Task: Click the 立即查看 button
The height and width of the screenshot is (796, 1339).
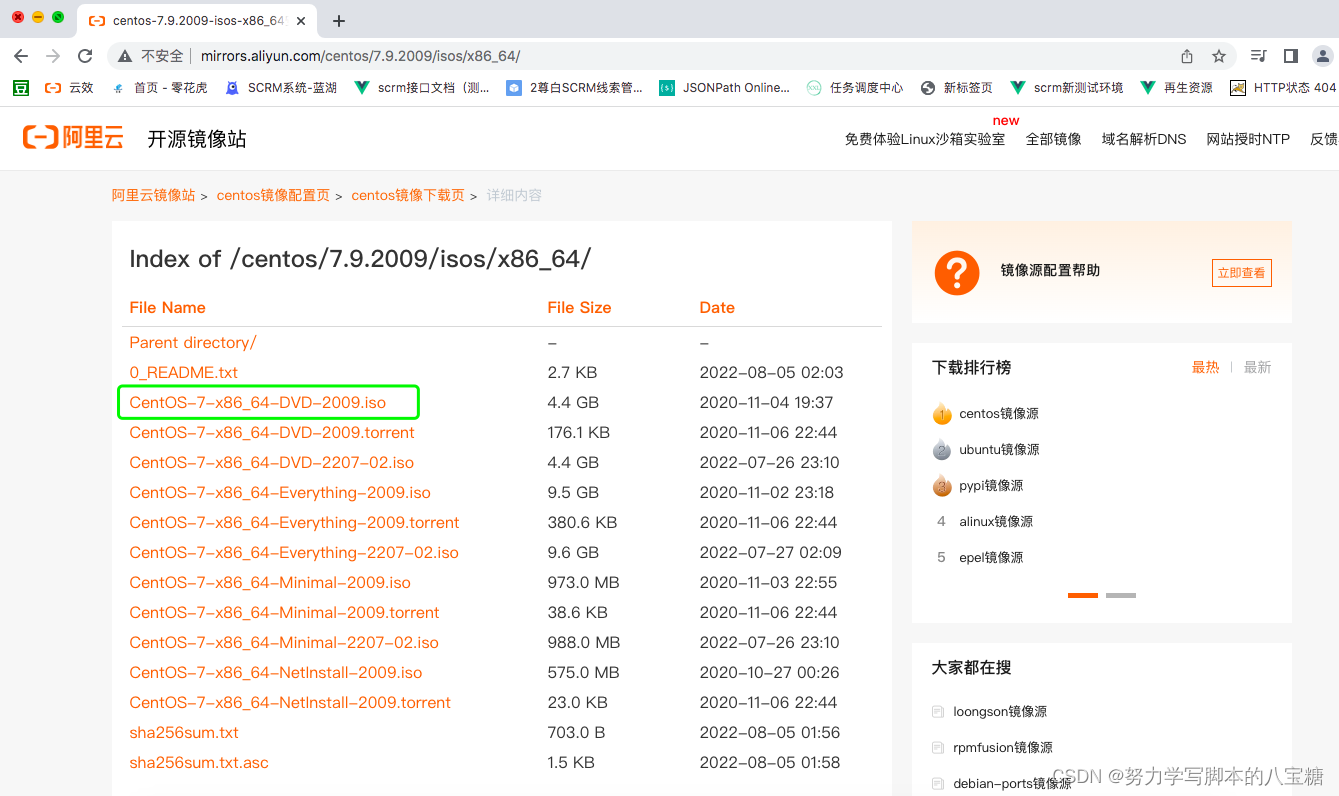Action: click(x=1241, y=272)
